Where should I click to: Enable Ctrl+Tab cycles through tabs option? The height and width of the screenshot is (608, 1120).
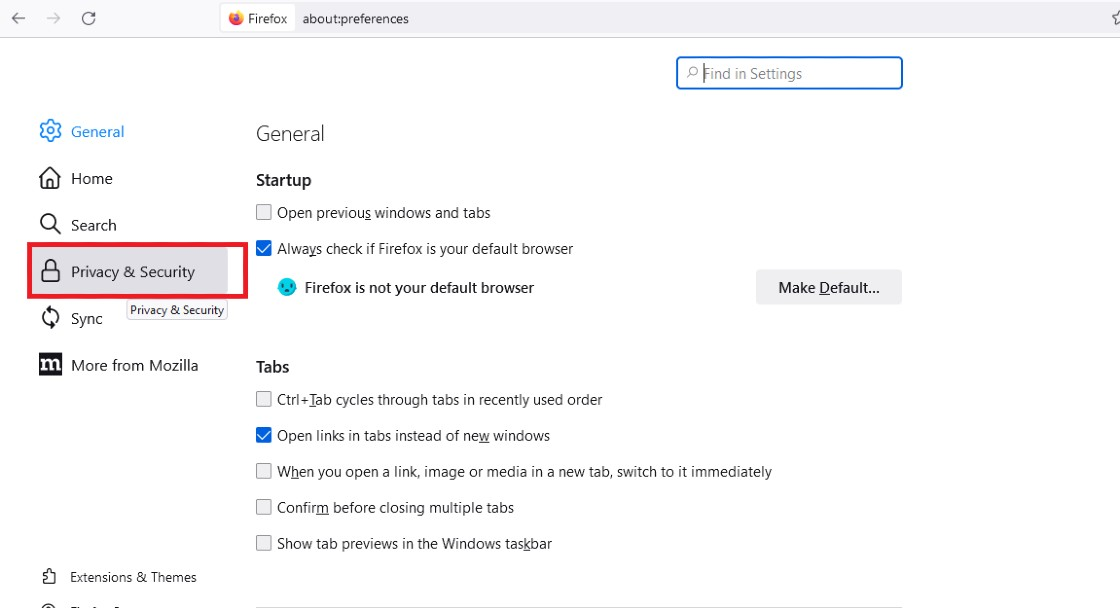click(264, 399)
